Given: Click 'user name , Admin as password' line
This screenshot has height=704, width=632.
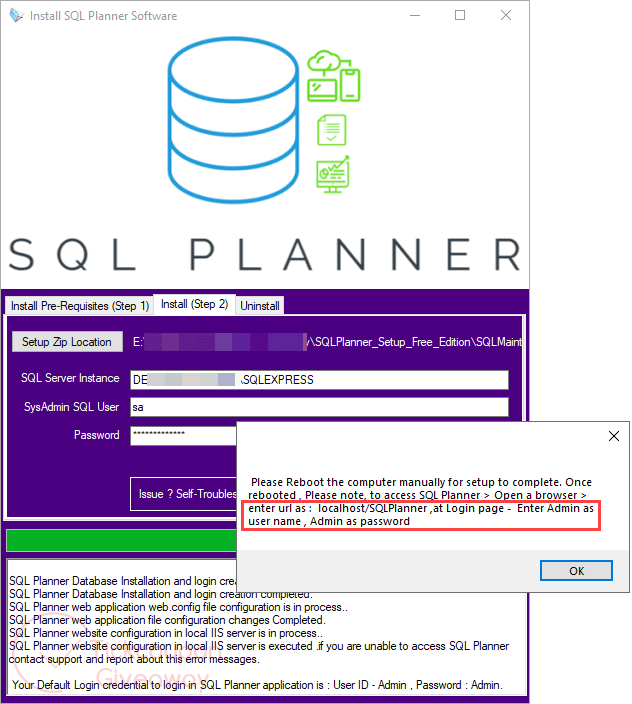Looking at the screenshot, I should coord(329,521).
